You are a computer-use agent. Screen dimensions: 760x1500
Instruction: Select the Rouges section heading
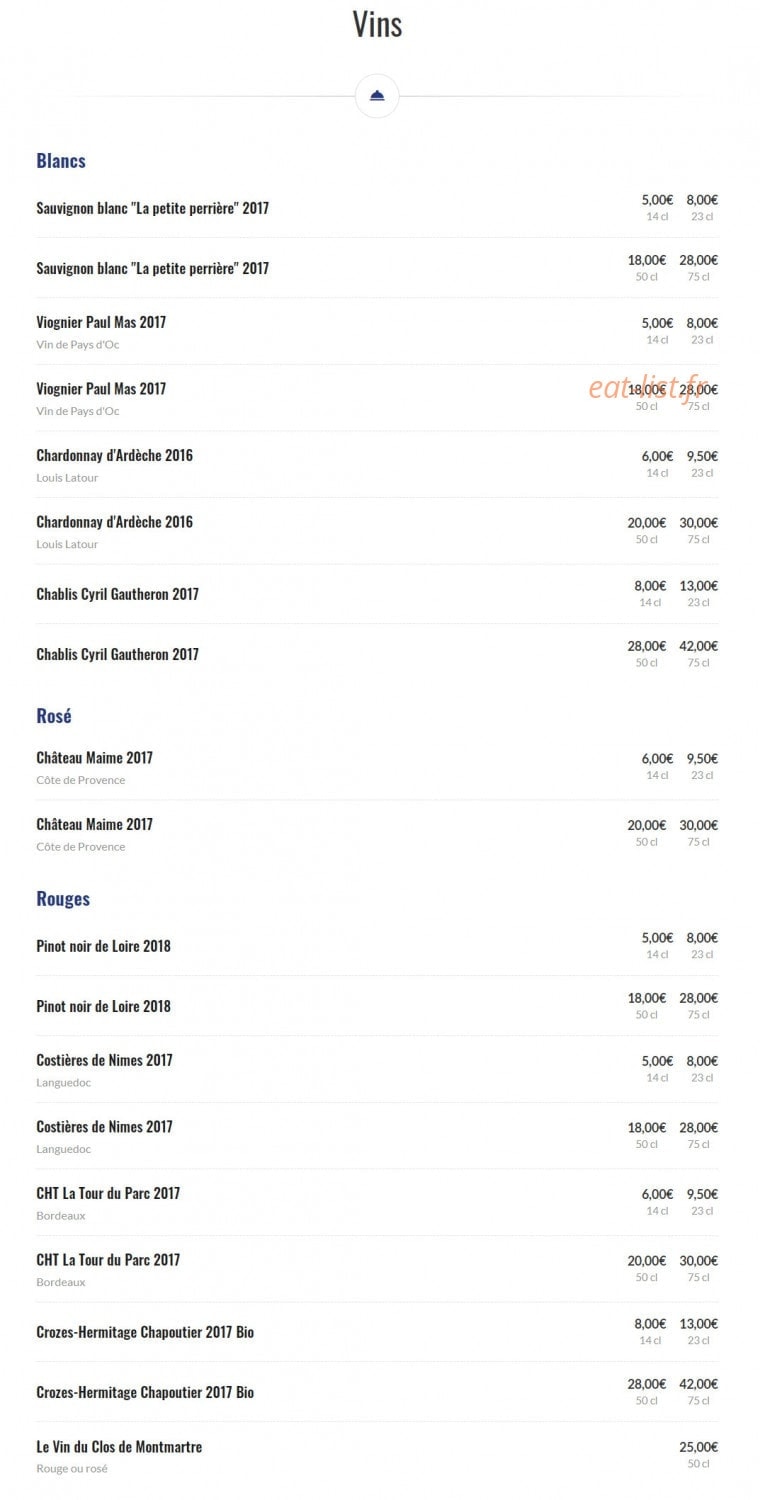[x=63, y=899]
